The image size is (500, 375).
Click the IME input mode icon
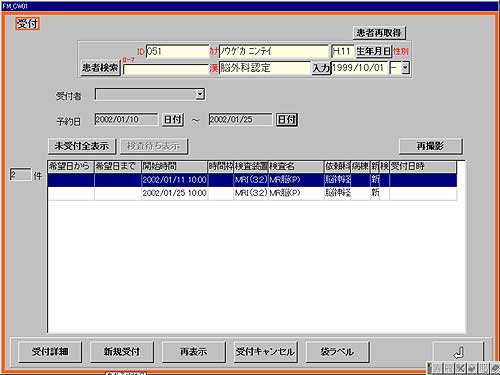coord(438,368)
